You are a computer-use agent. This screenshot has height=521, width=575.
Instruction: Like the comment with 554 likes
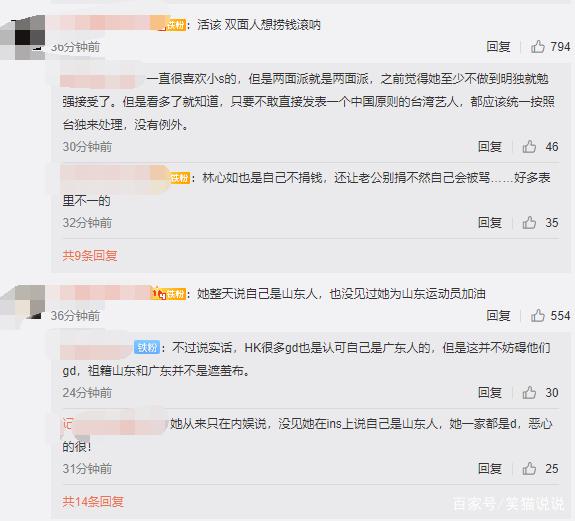538,316
